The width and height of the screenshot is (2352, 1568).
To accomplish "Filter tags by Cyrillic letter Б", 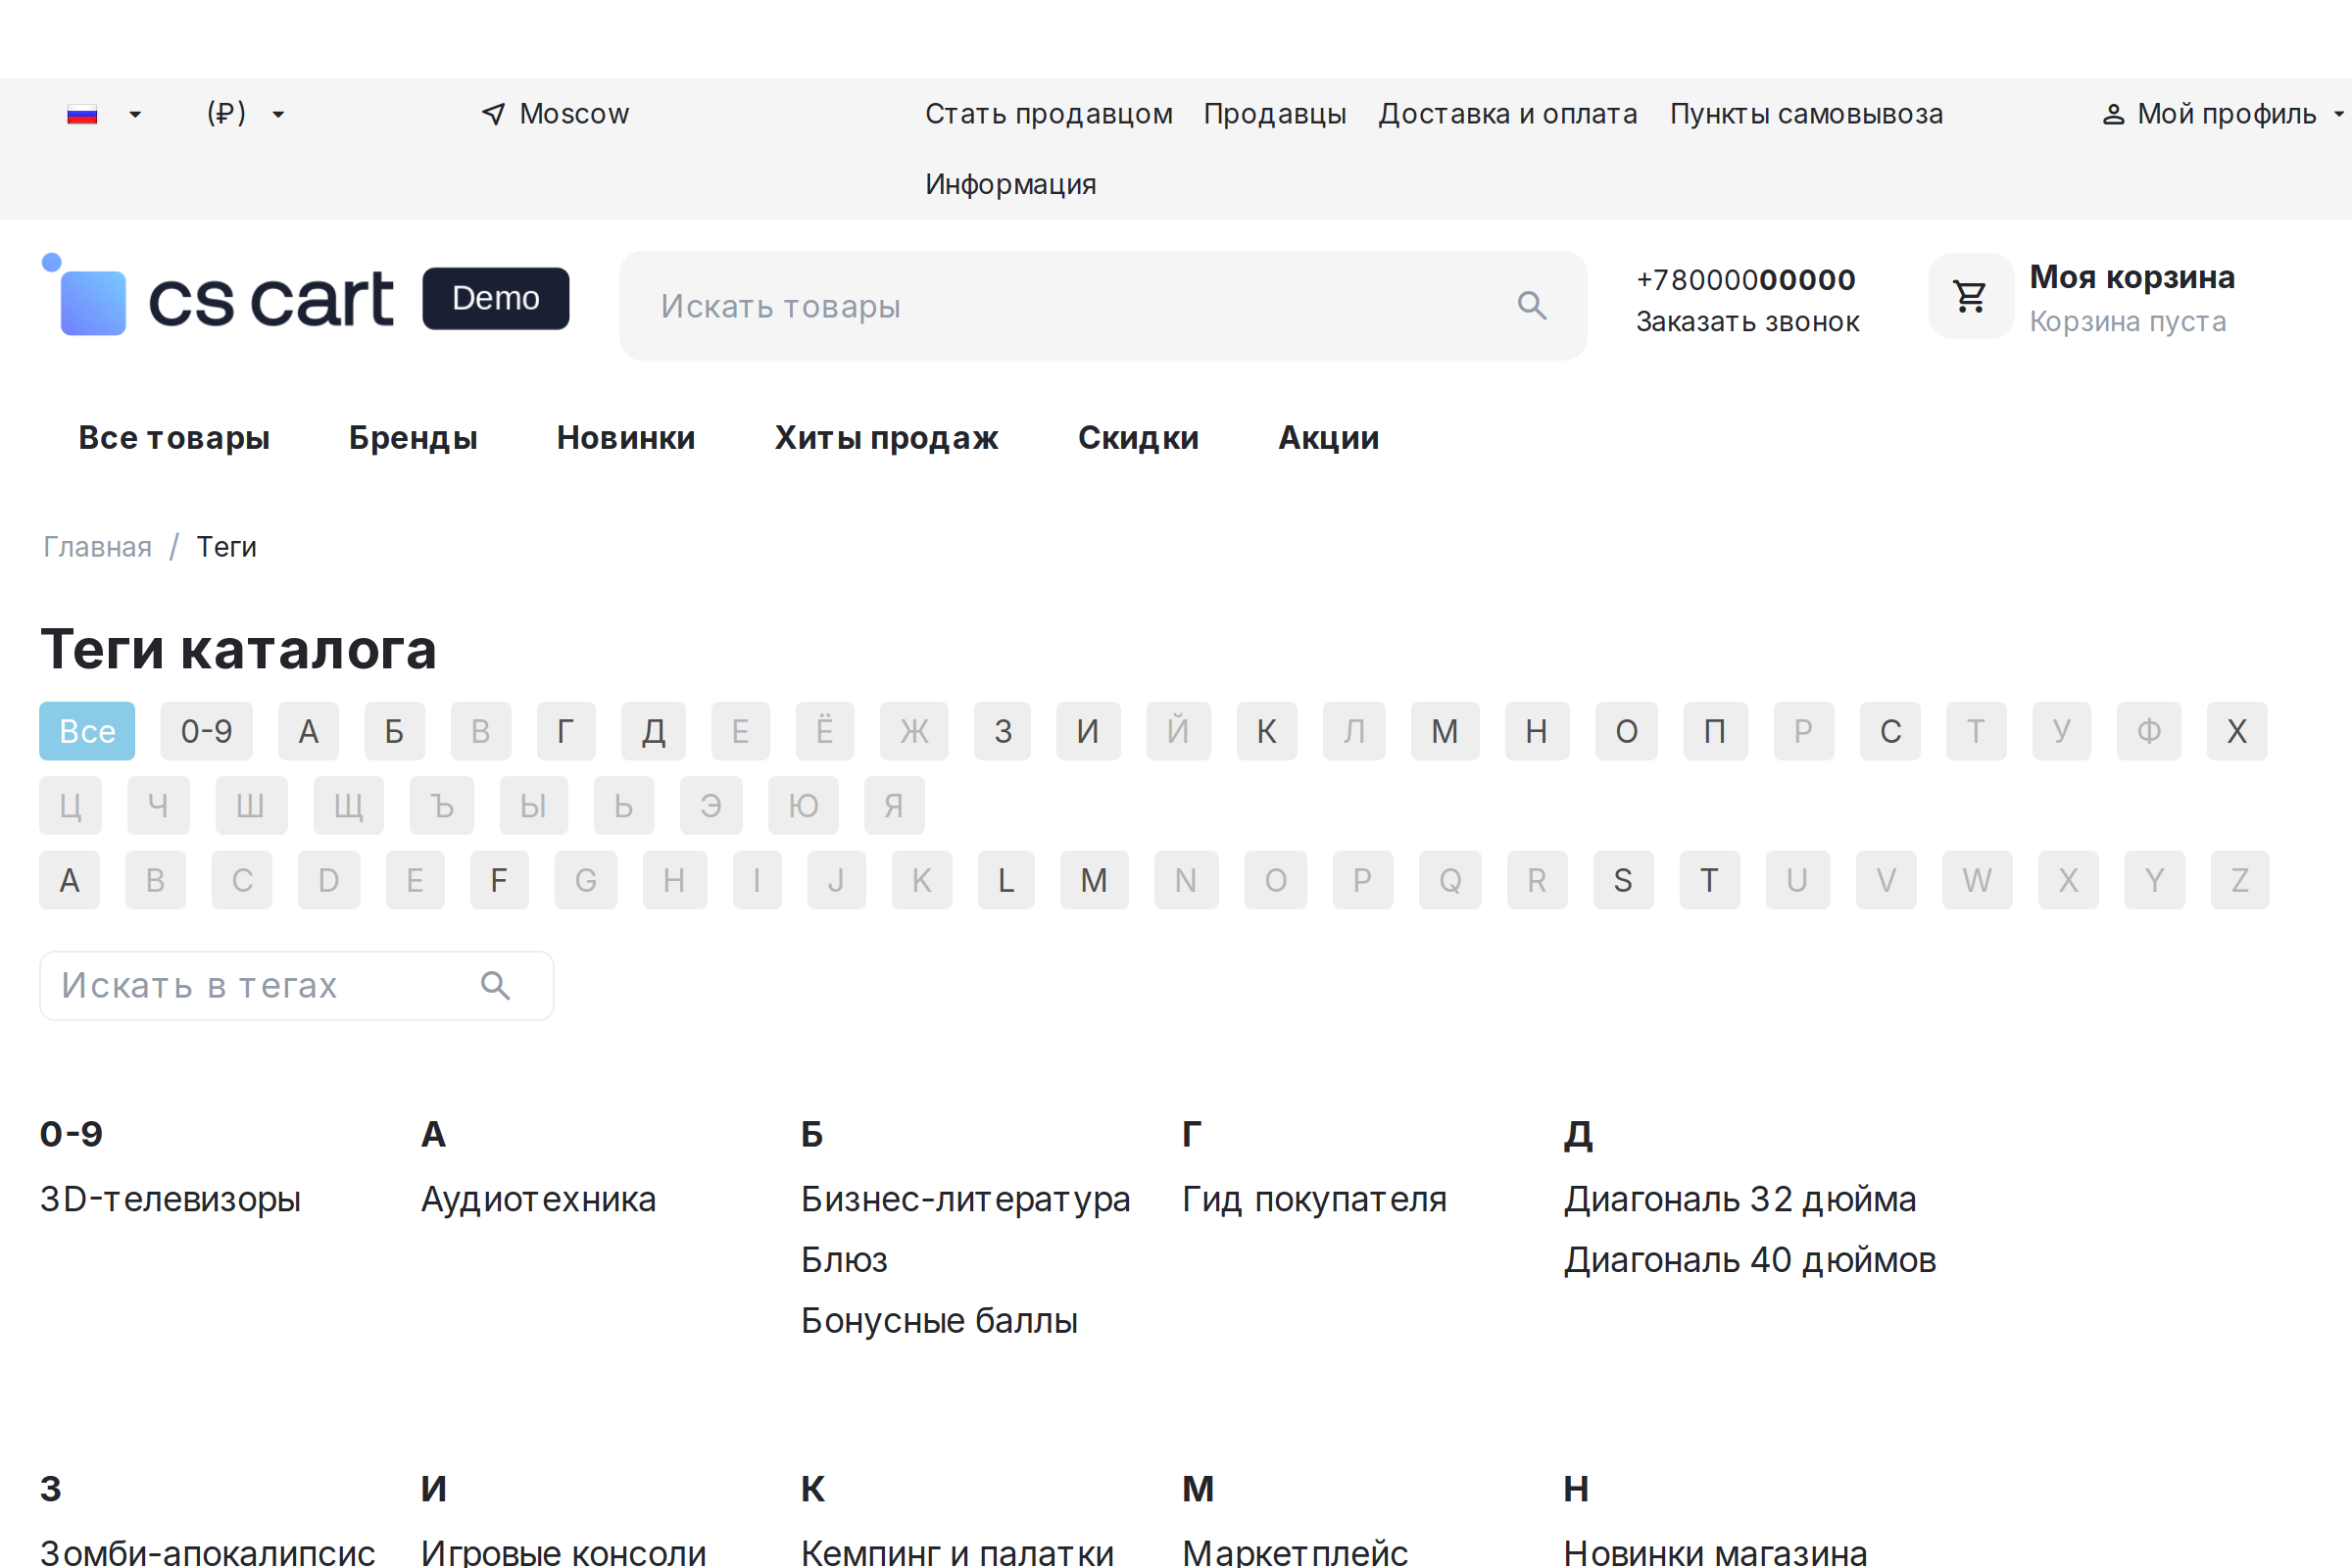I will pyautogui.click(x=394, y=731).
